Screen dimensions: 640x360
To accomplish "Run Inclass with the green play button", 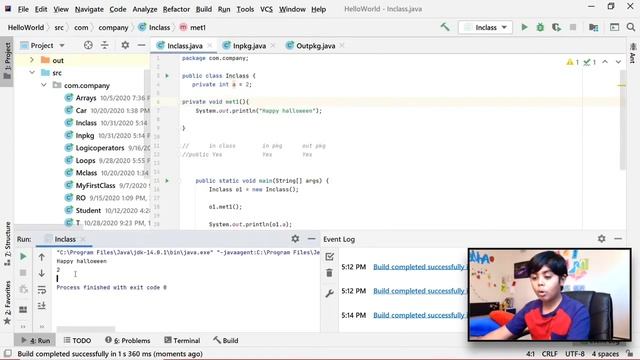I will (524, 27).
